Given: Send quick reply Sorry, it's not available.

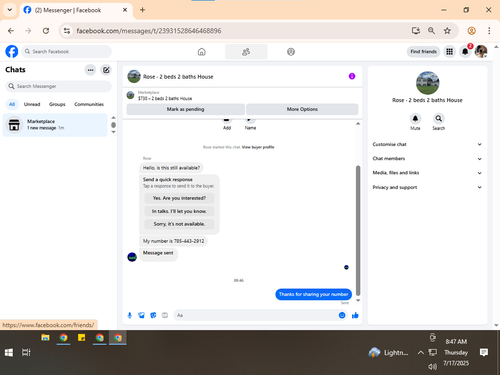Looking at the screenshot, I should pos(179,224).
